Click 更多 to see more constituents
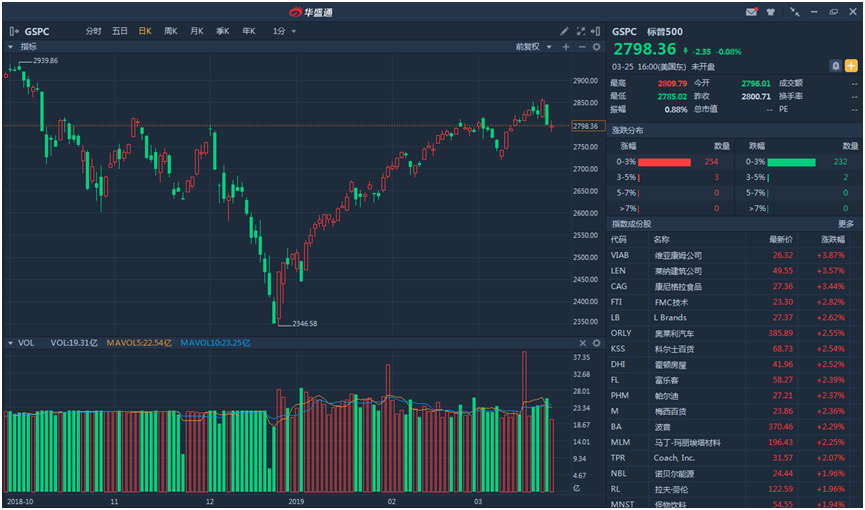This screenshot has height=510, width=865. coord(846,224)
